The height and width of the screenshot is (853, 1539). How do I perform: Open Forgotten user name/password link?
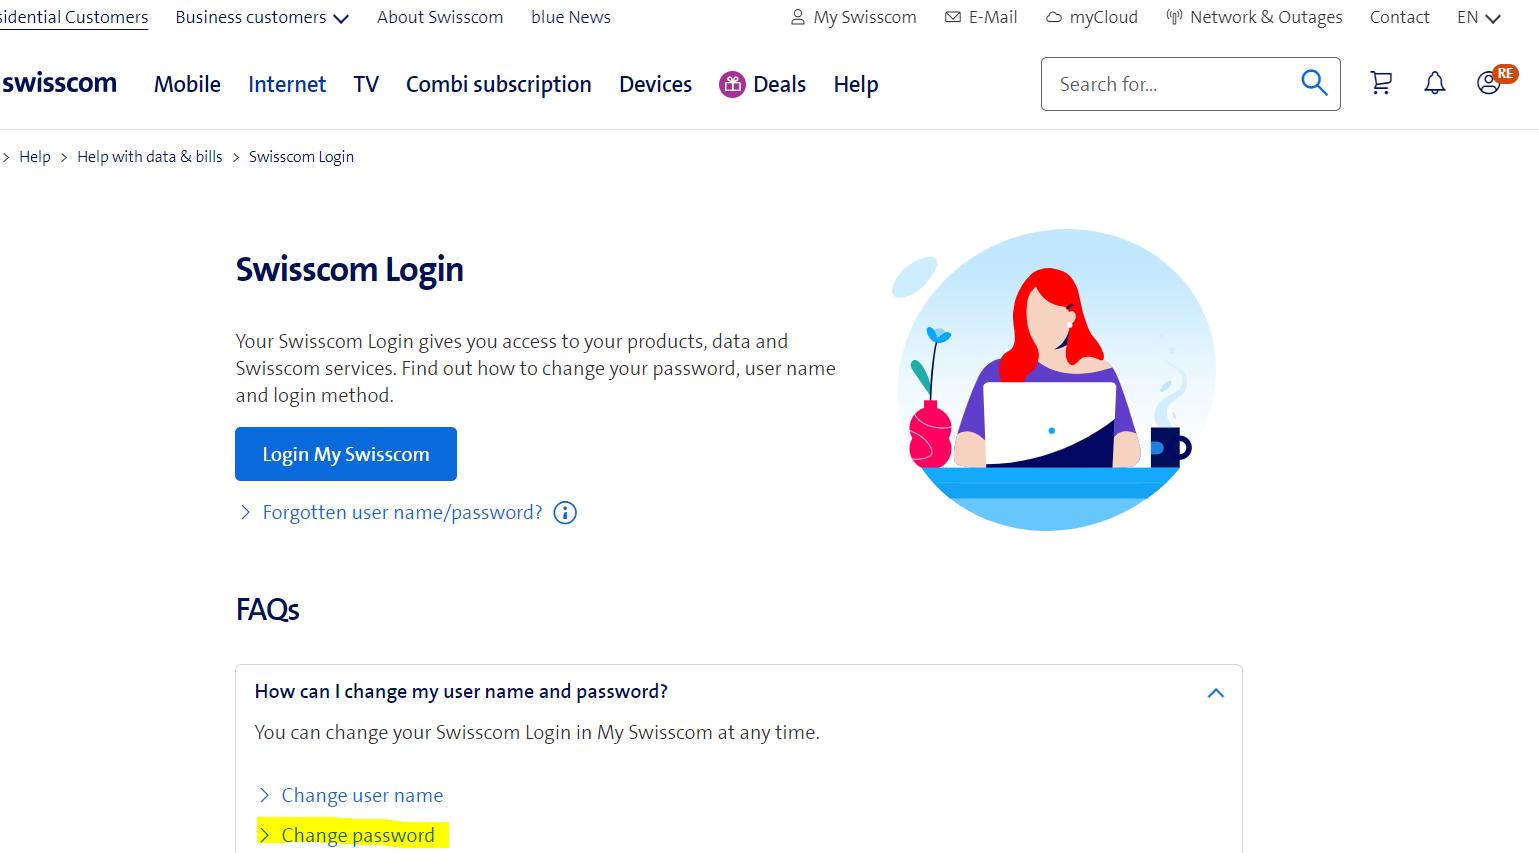pos(402,513)
